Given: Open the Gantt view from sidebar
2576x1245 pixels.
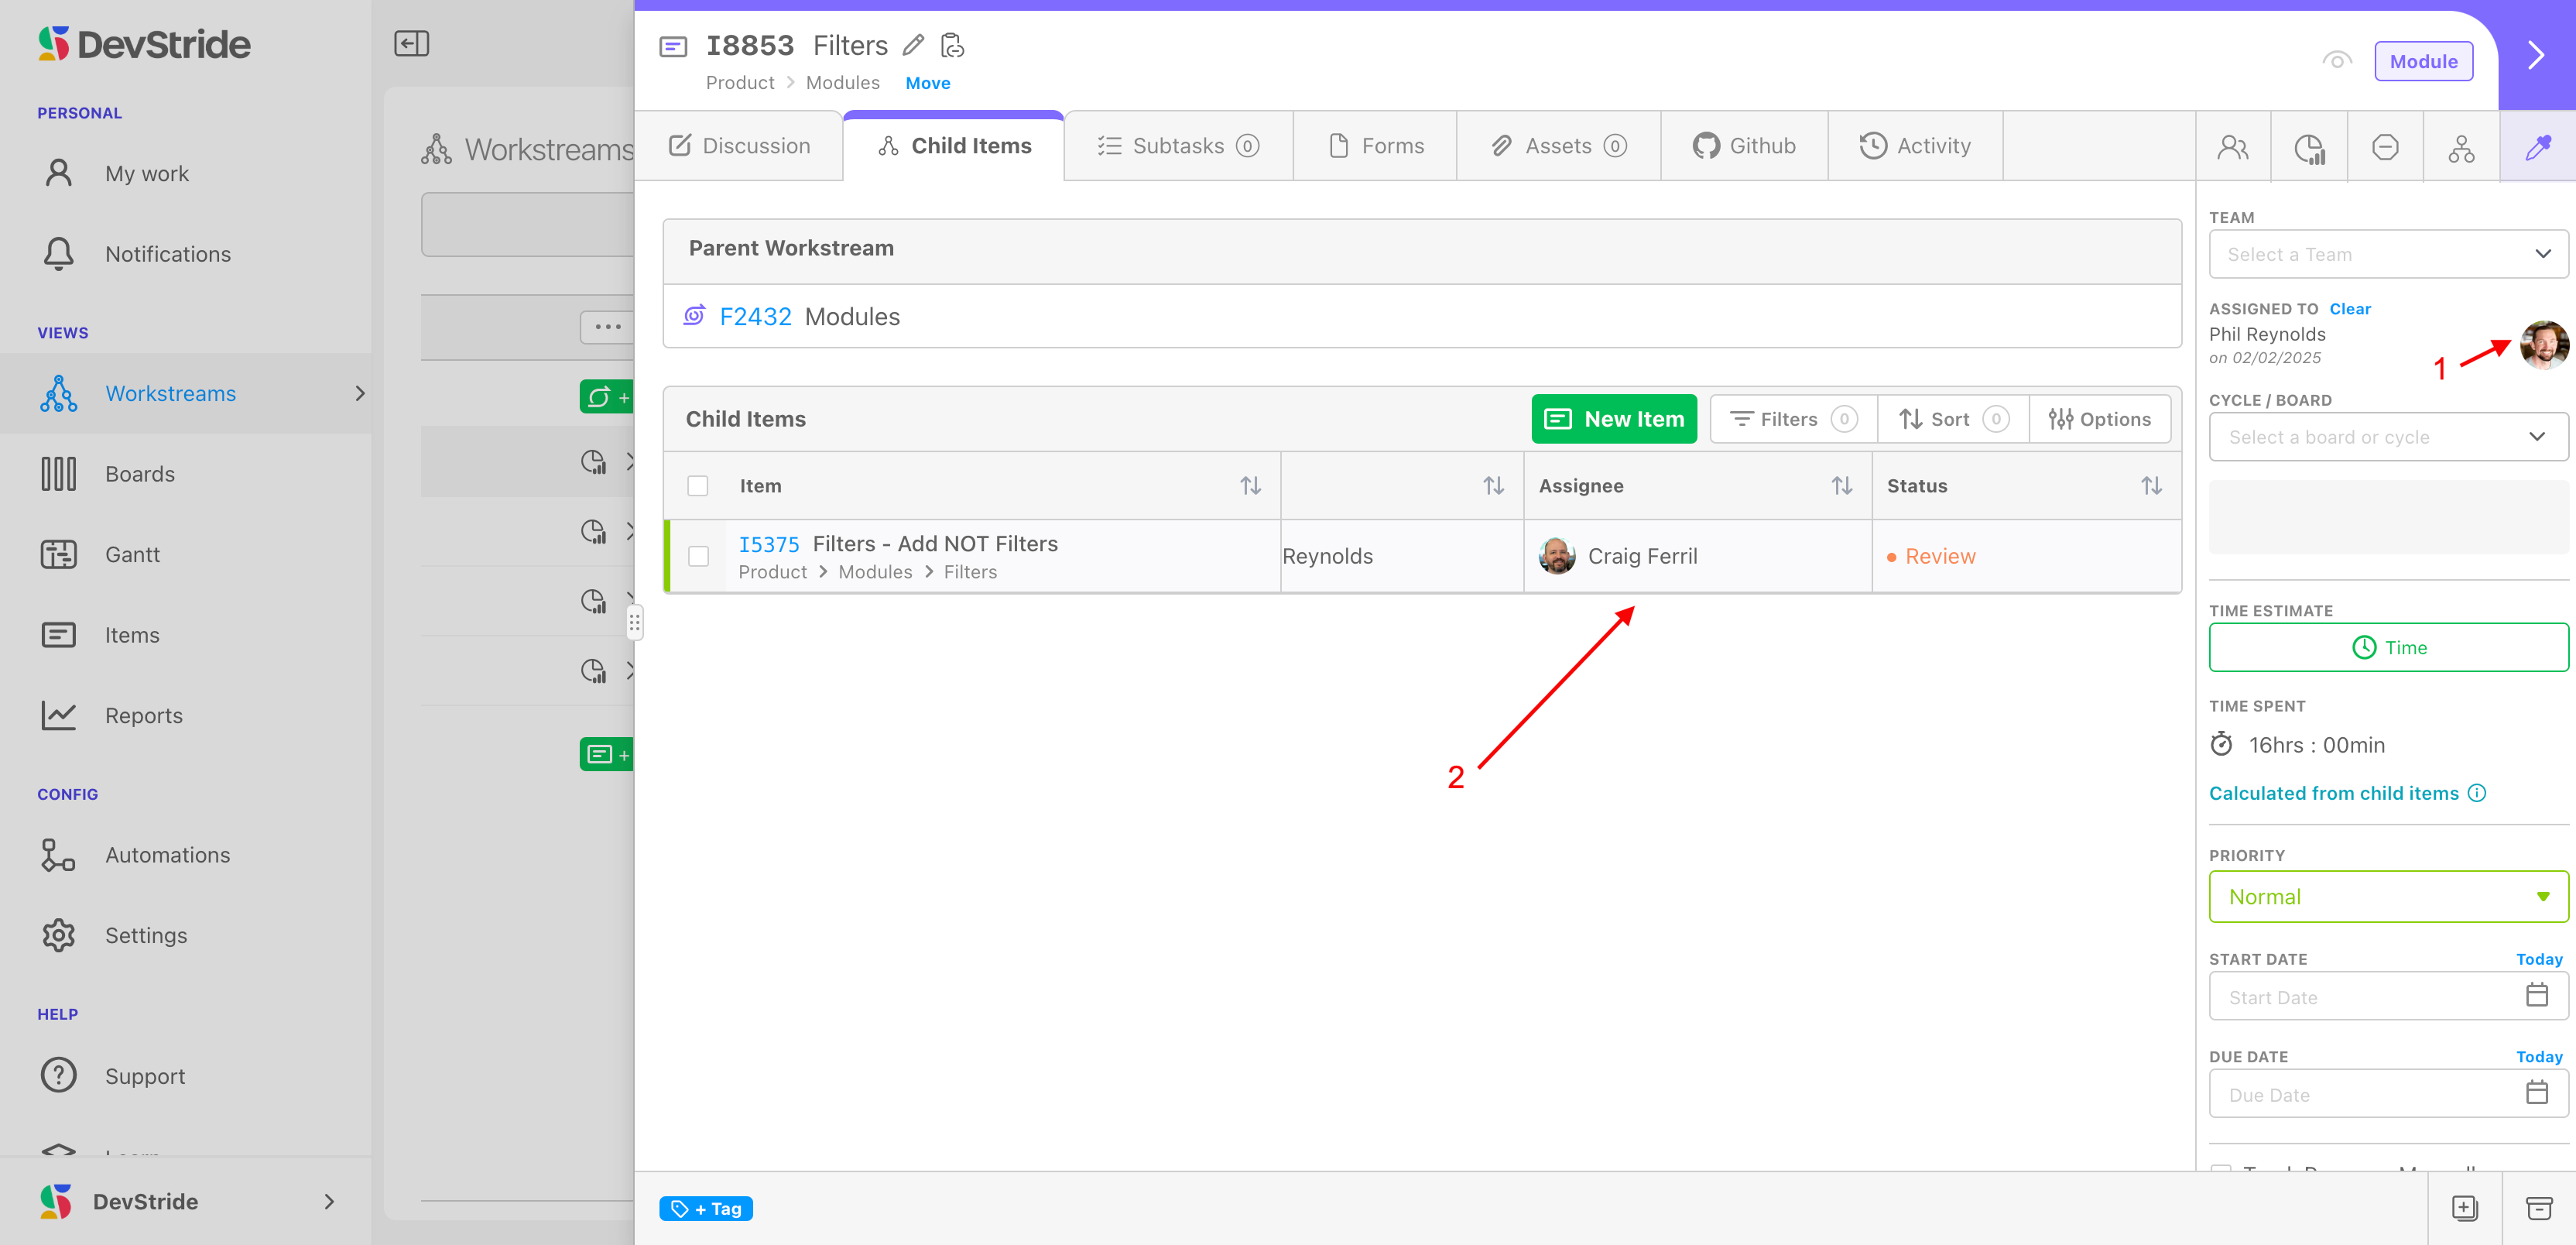Looking at the screenshot, I should [132, 554].
